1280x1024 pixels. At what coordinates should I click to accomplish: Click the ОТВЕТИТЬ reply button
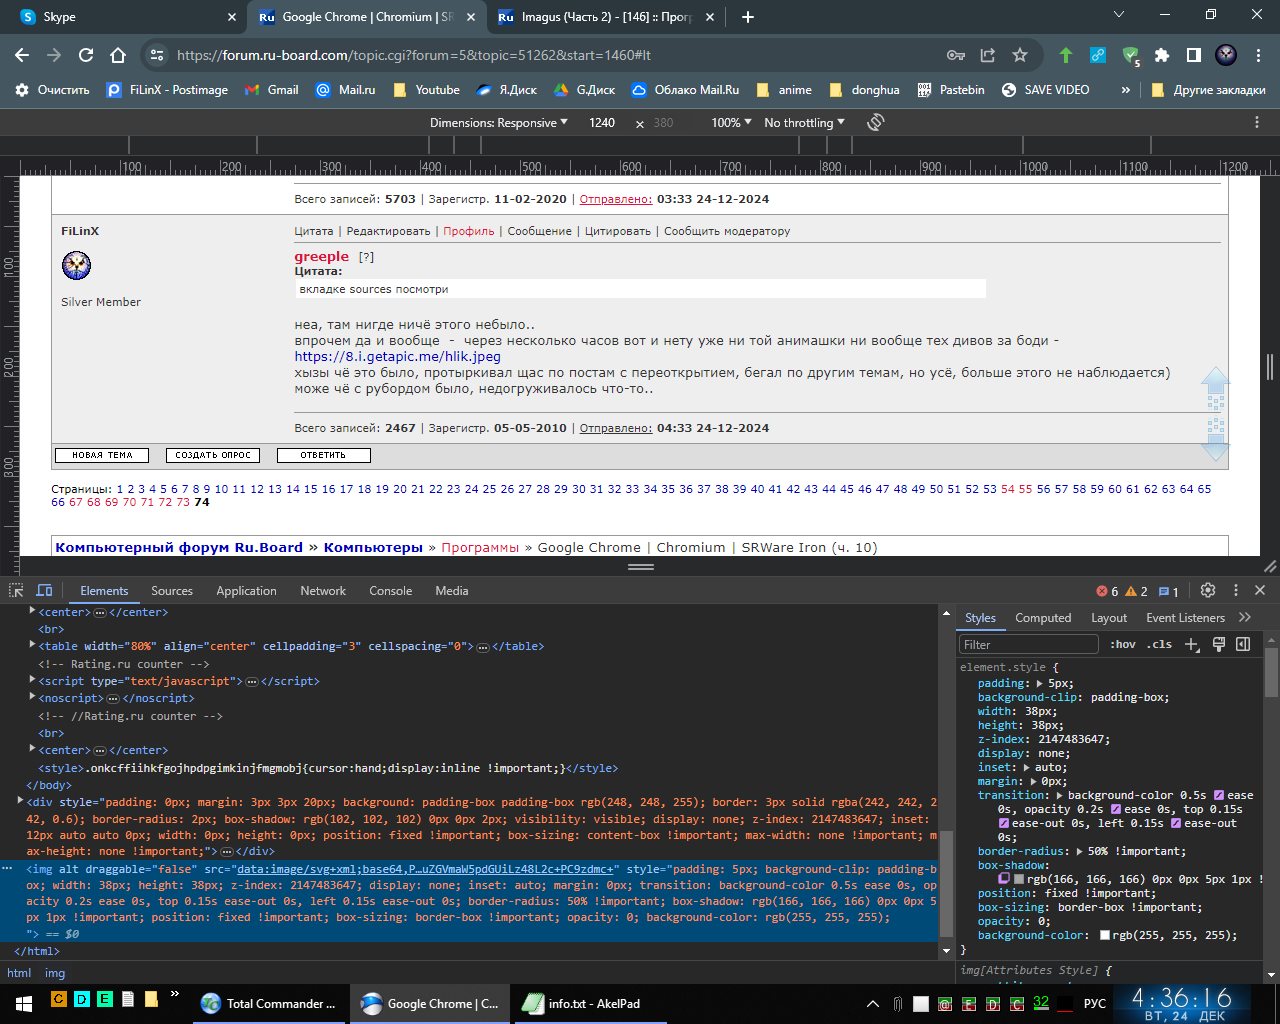point(322,455)
